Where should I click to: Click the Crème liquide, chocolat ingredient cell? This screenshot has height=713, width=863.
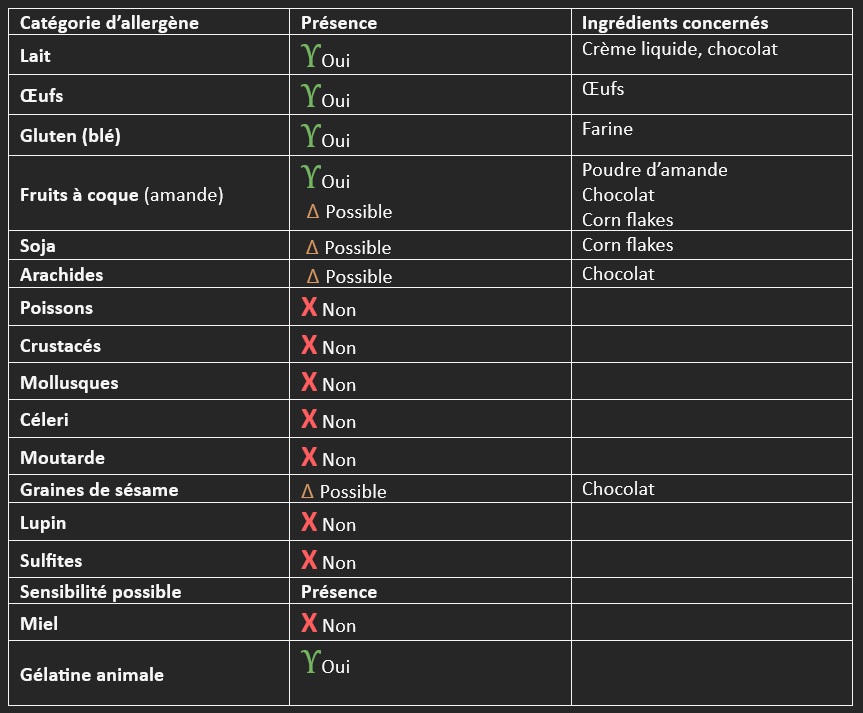712,55
